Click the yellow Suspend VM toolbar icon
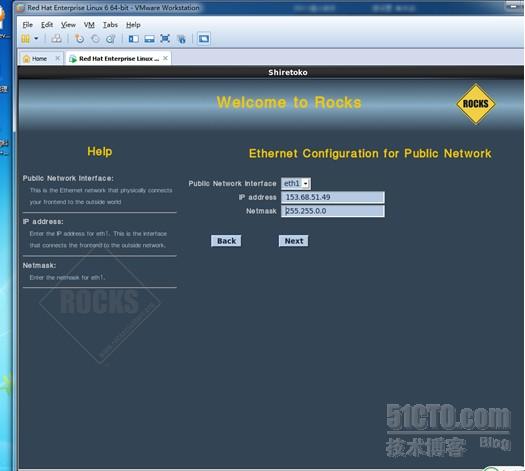Screen dimensions: 525x471 pos(26,39)
